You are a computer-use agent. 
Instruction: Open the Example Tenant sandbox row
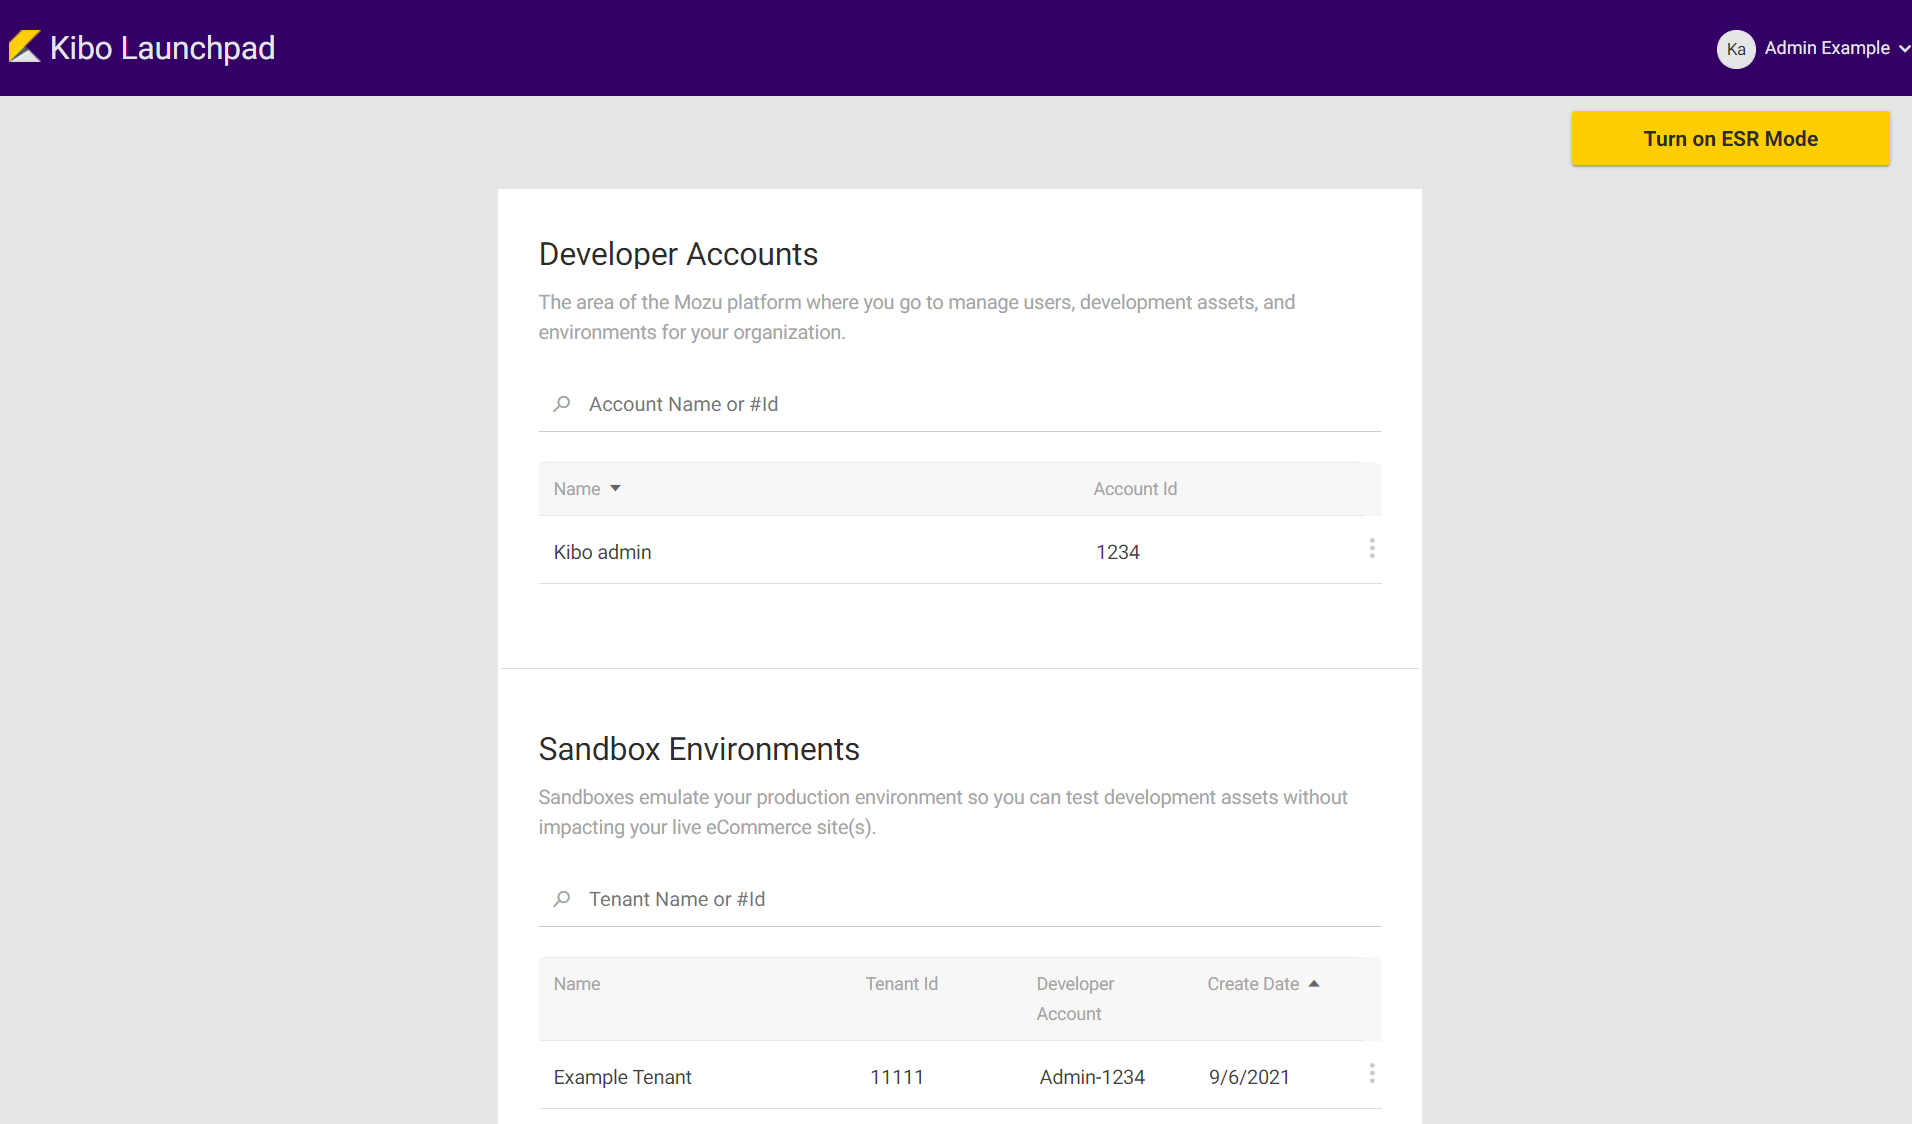pyautogui.click(x=960, y=1076)
